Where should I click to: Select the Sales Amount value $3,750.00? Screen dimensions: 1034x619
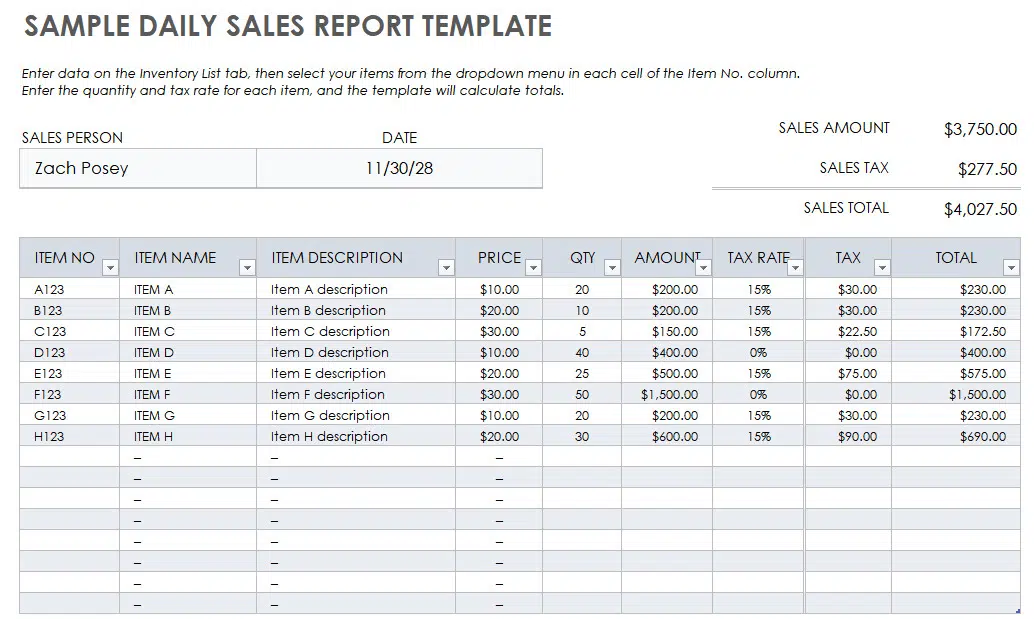tap(980, 128)
